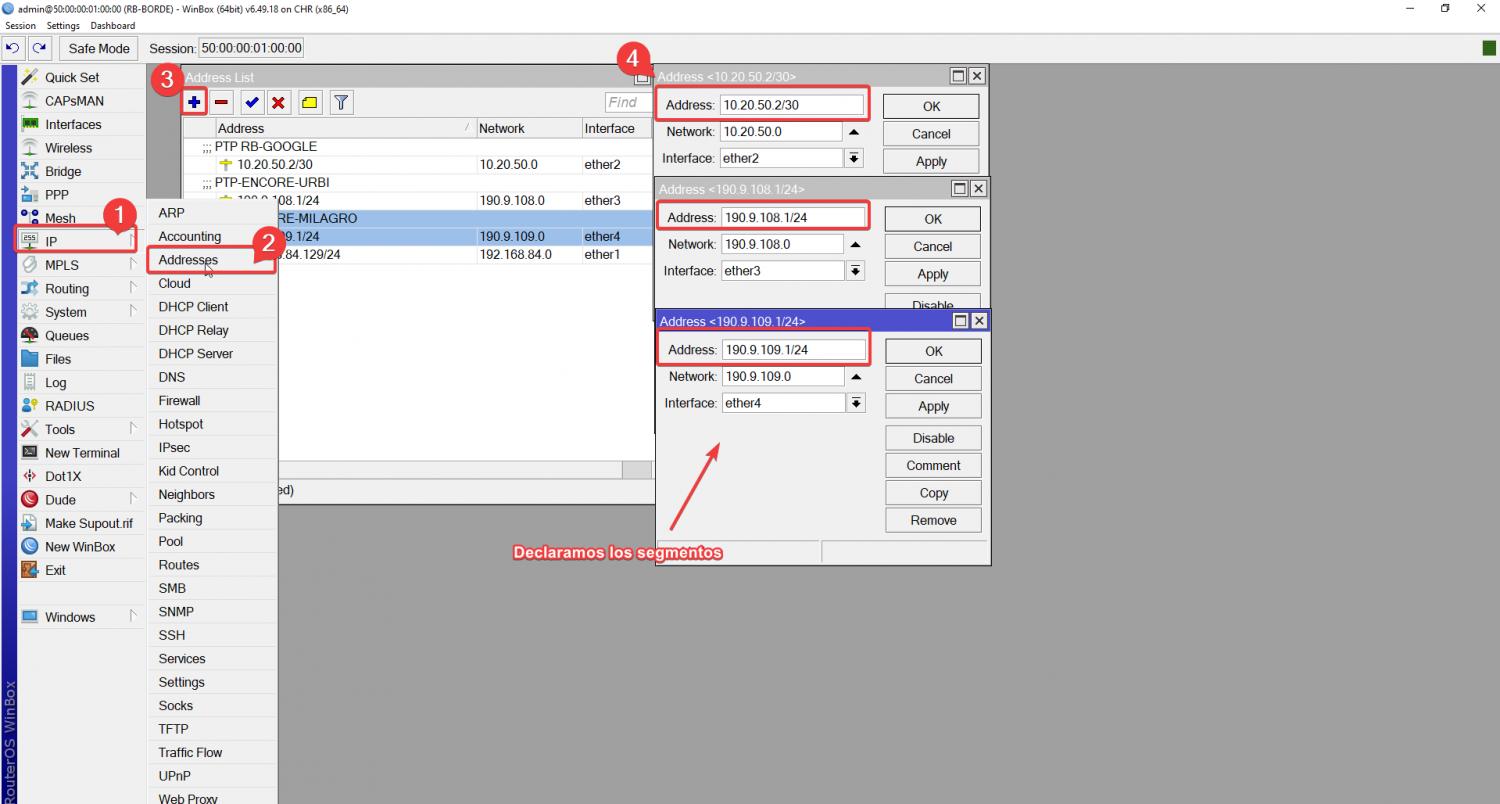Click the Redo arrow in top toolbar

(x=39, y=48)
